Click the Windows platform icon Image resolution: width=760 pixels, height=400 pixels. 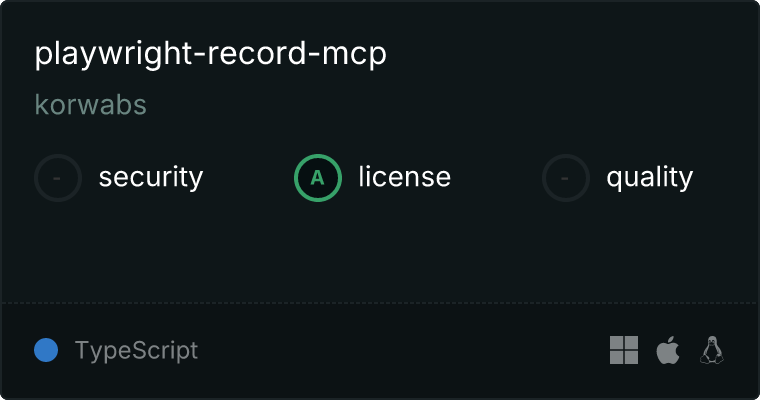(x=624, y=350)
